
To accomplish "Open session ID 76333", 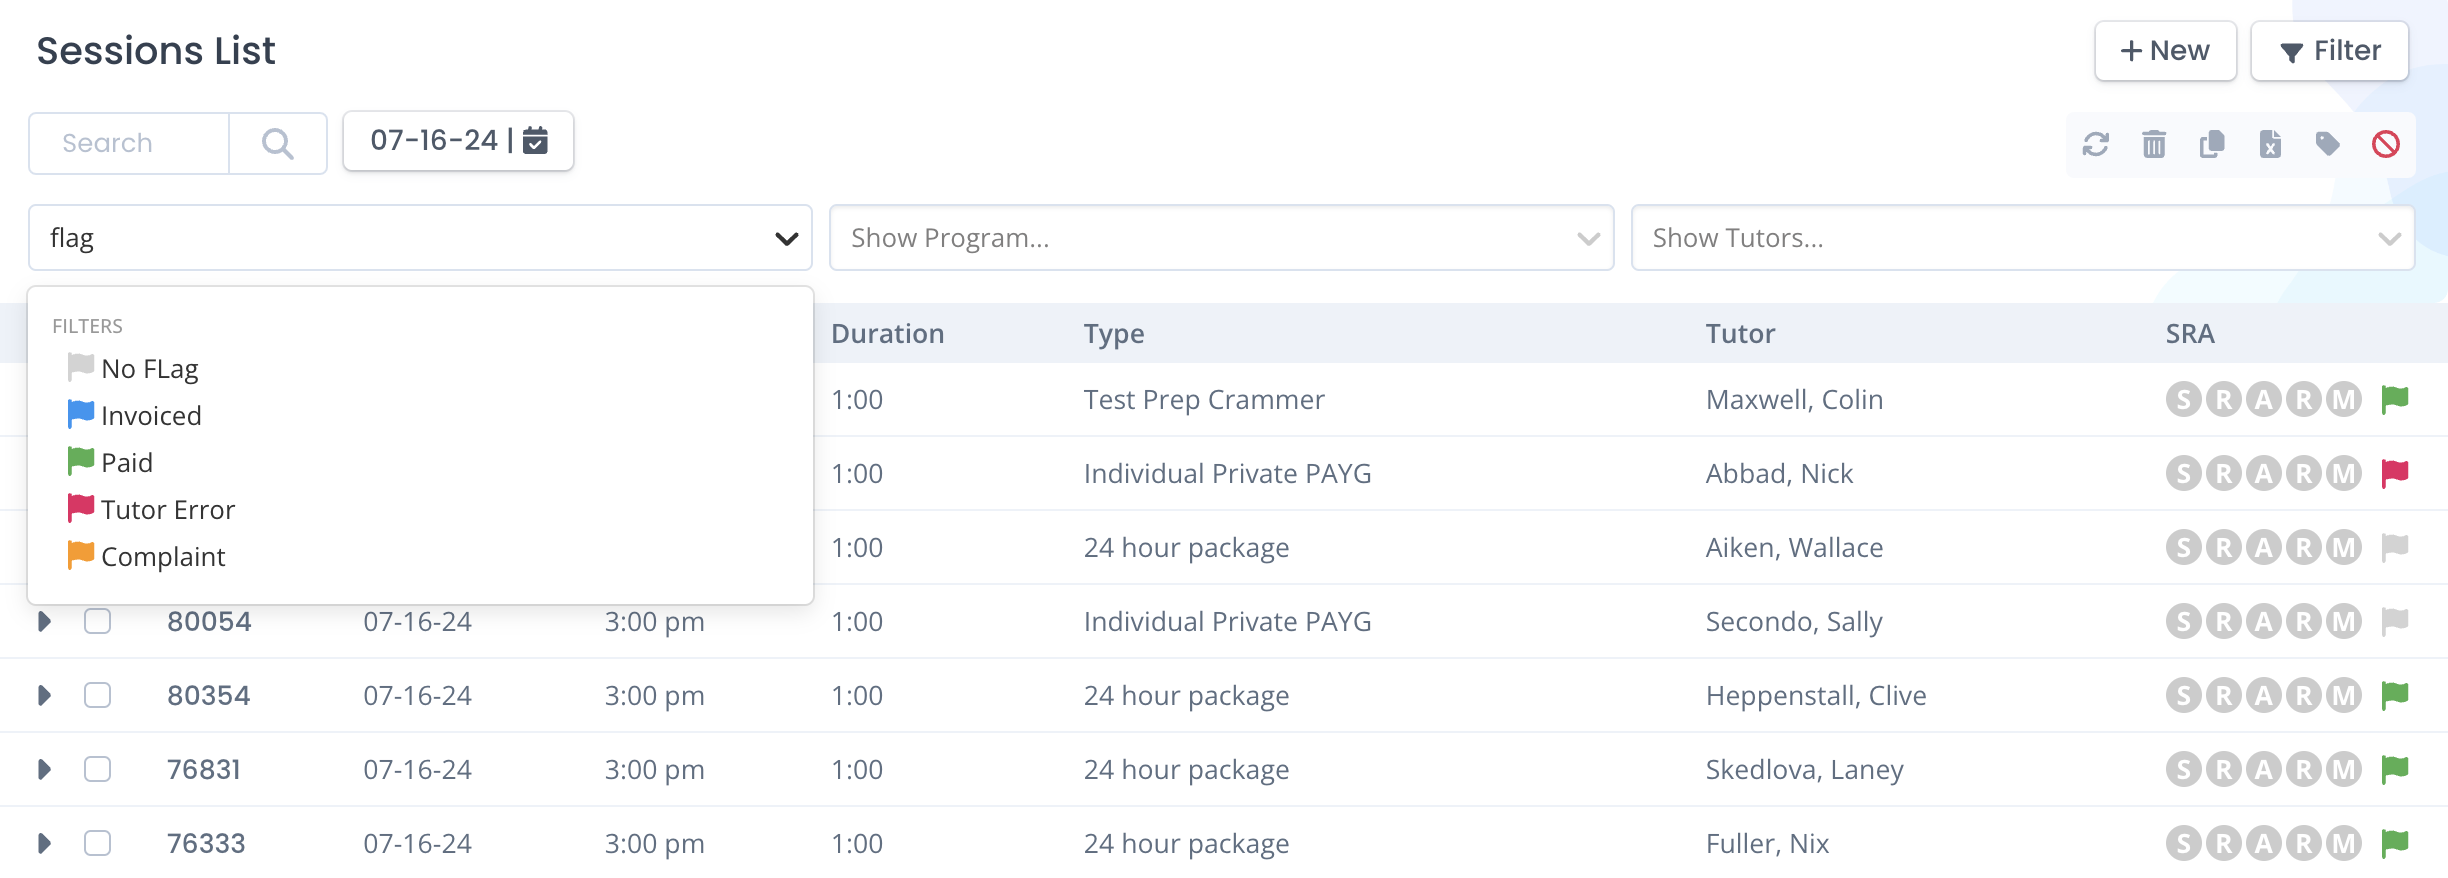I will tap(205, 843).
